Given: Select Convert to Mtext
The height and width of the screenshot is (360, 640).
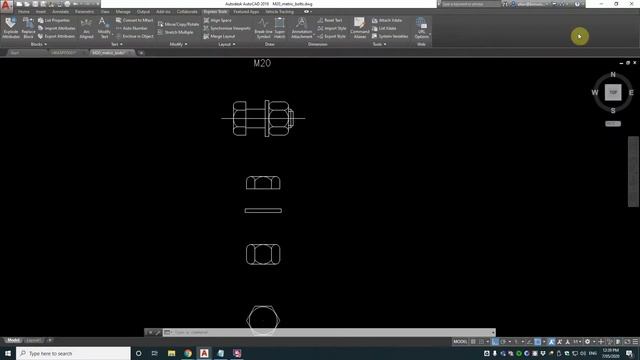Looking at the screenshot, I should coord(135,20).
